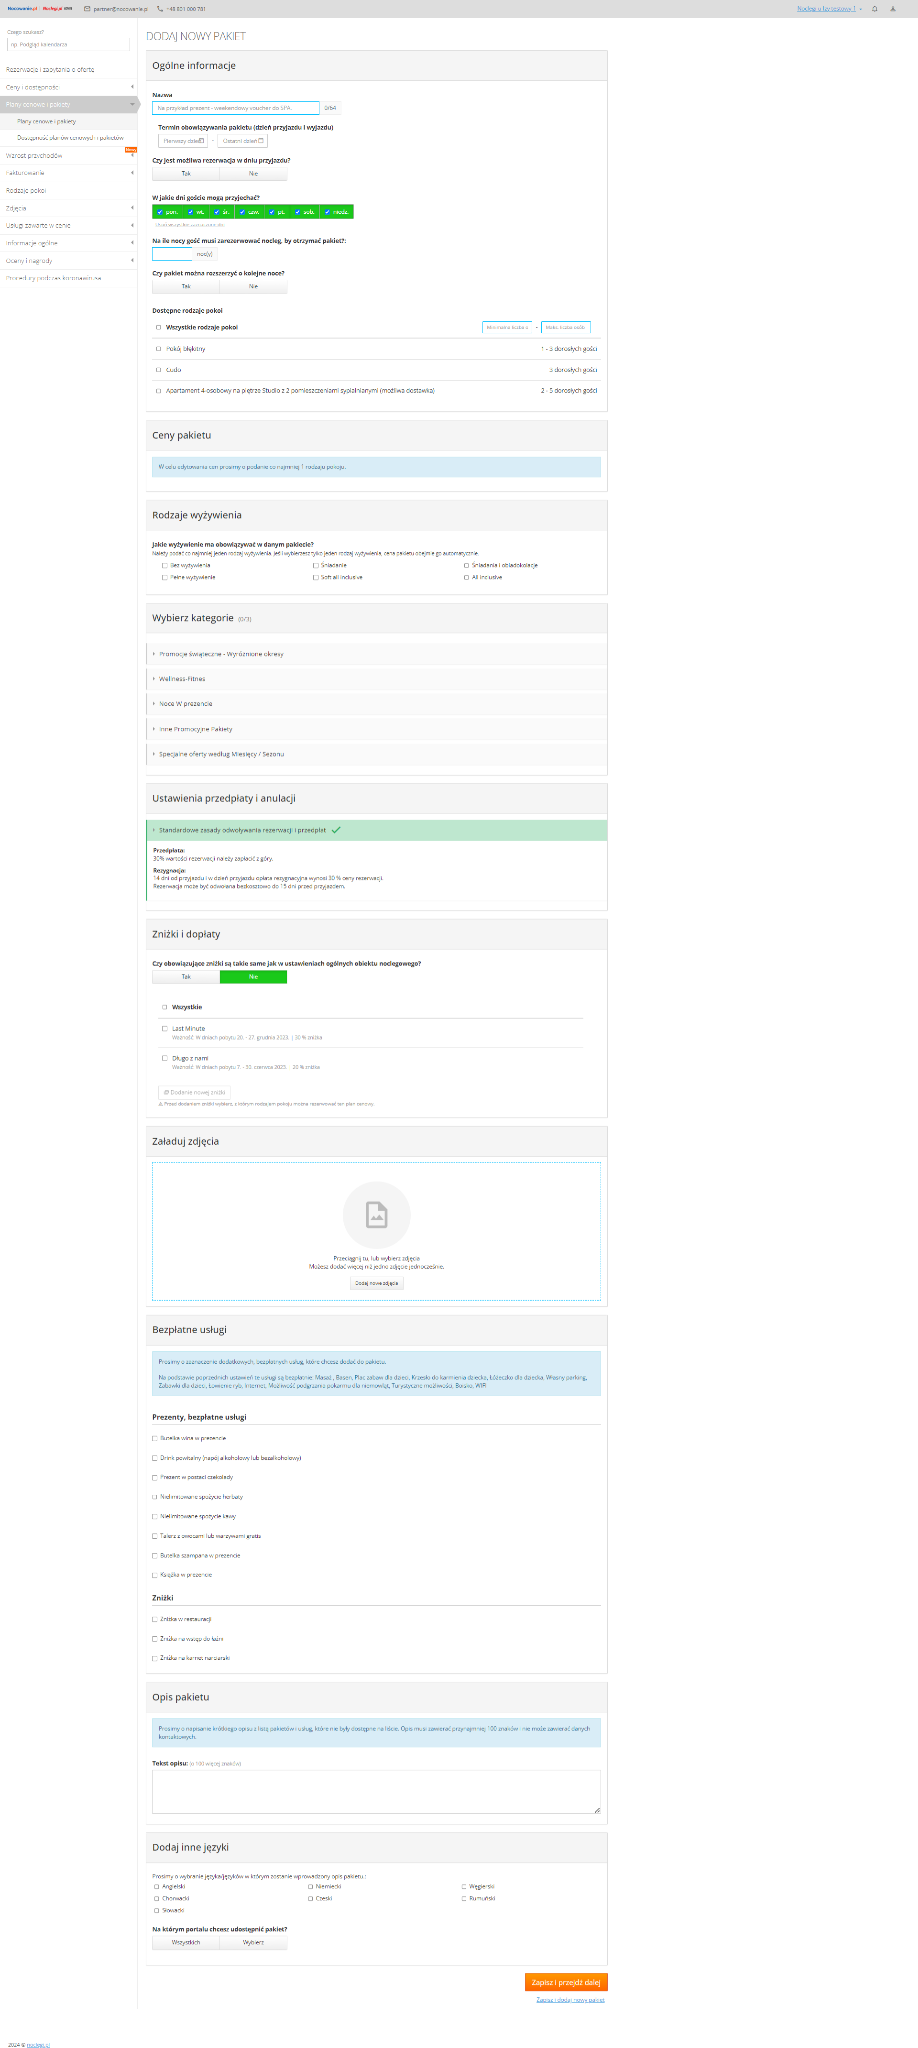
Task: Tick the Last Minute discount checkbox
Action: pos(165,1028)
